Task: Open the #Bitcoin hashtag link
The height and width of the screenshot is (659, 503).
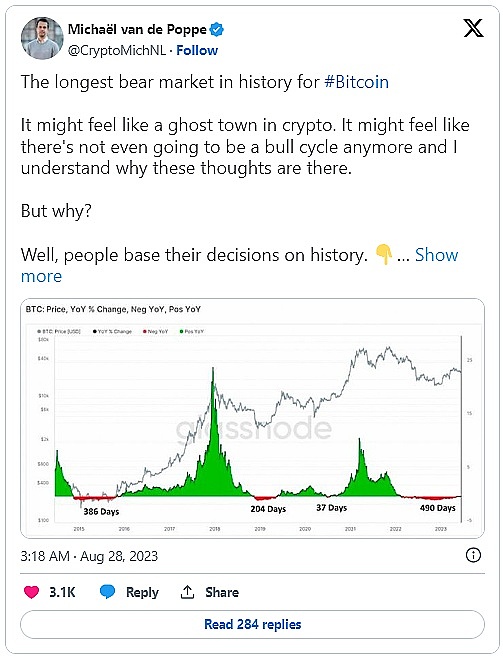Action: [356, 82]
